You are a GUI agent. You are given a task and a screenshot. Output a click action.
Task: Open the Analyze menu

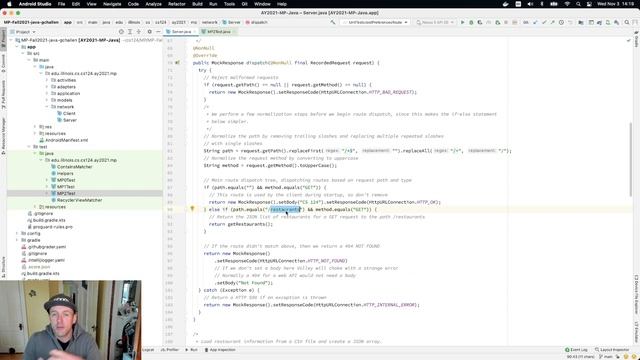[x=153, y=4]
